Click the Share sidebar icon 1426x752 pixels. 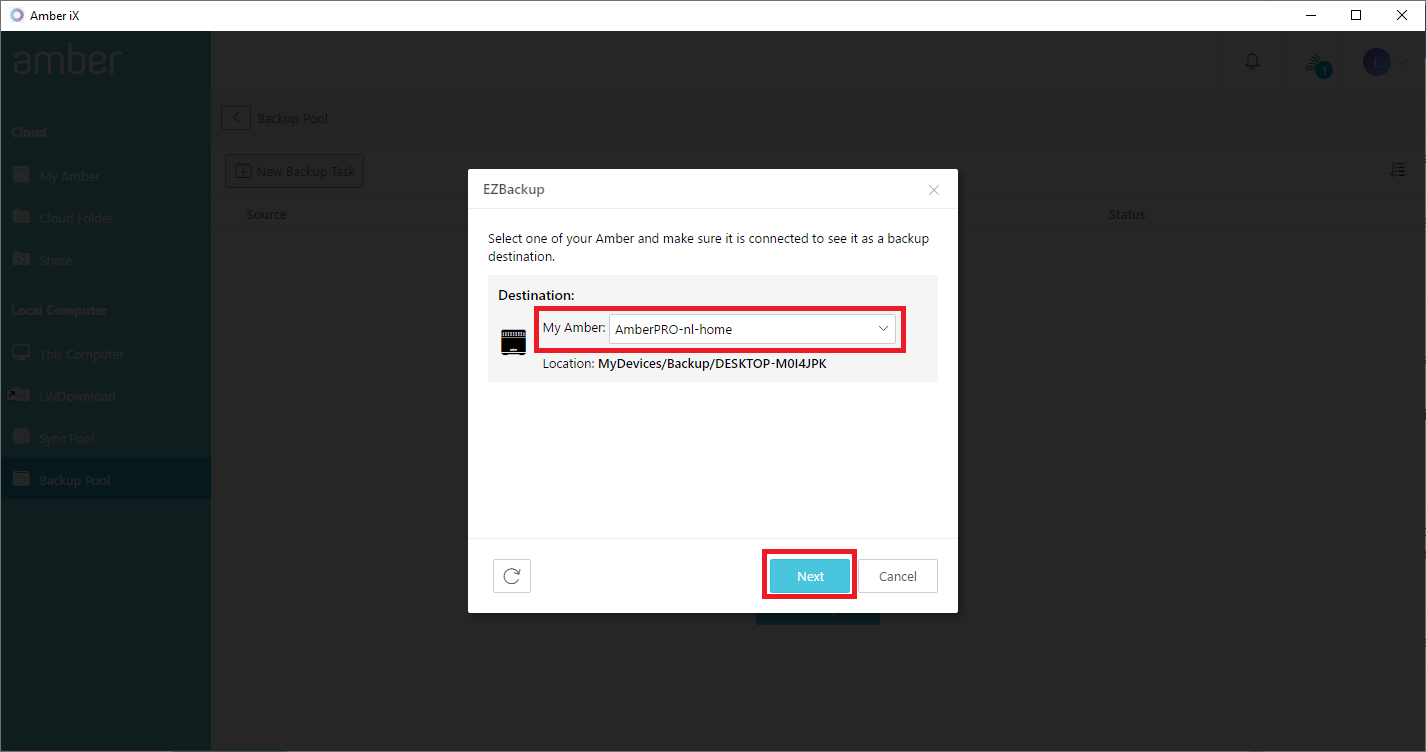pyautogui.click(x=21, y=259)
